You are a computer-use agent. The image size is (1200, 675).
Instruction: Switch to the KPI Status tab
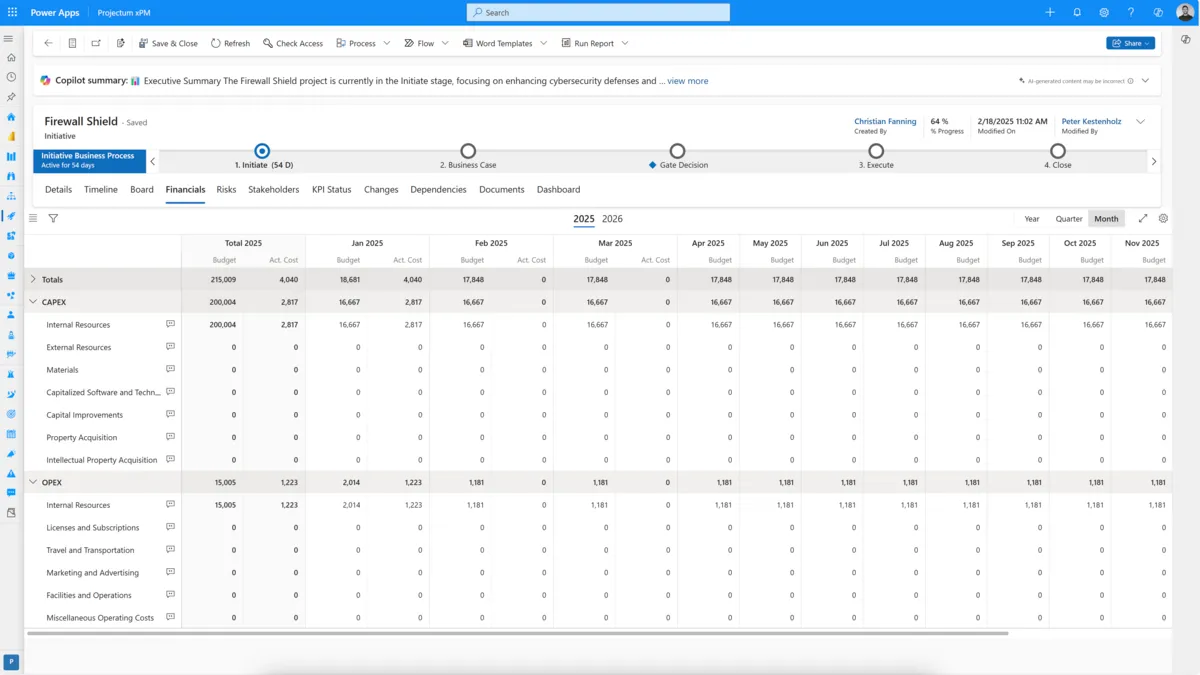(331, 189)
